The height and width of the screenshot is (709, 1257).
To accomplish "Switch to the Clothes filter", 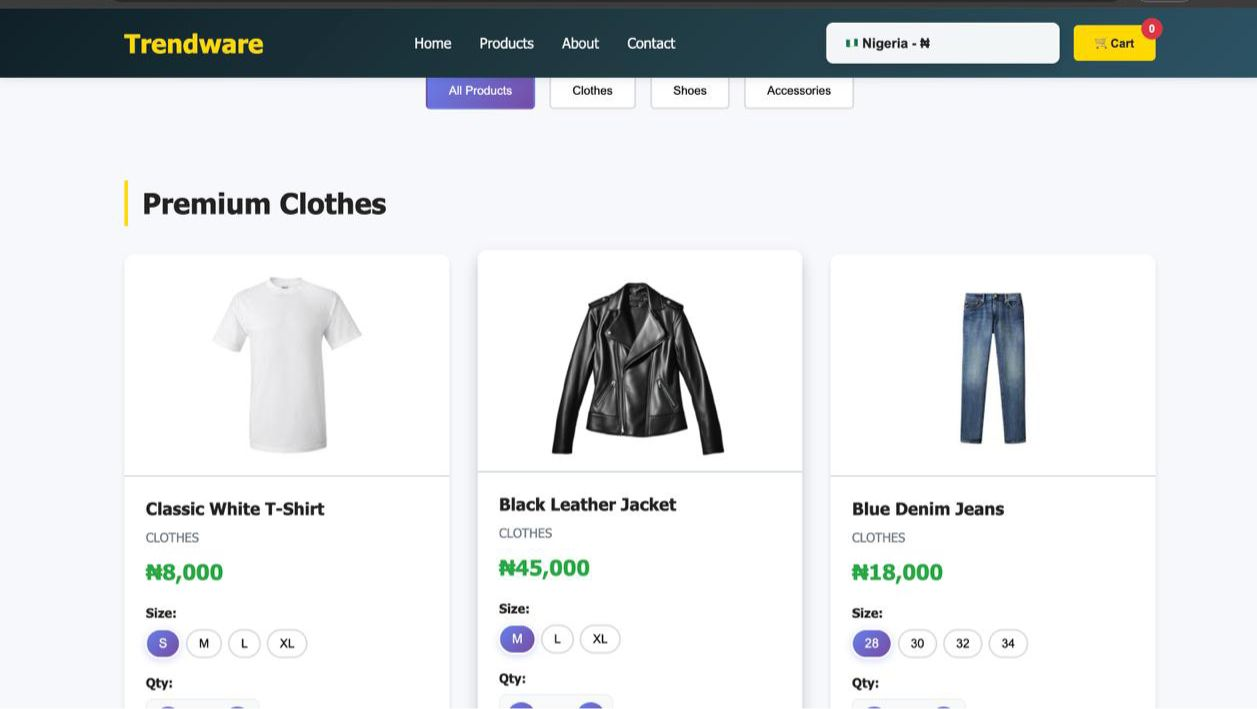I will [592, 90].
